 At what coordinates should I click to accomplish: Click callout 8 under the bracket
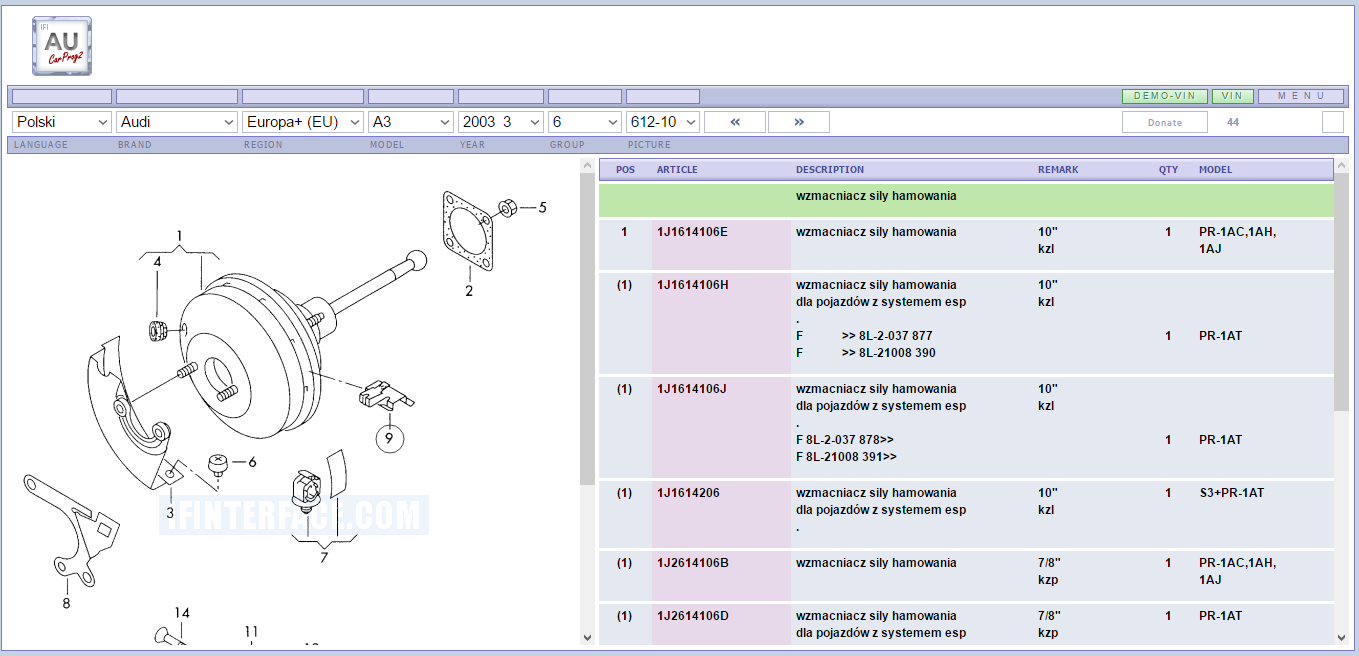click(66, 603)
